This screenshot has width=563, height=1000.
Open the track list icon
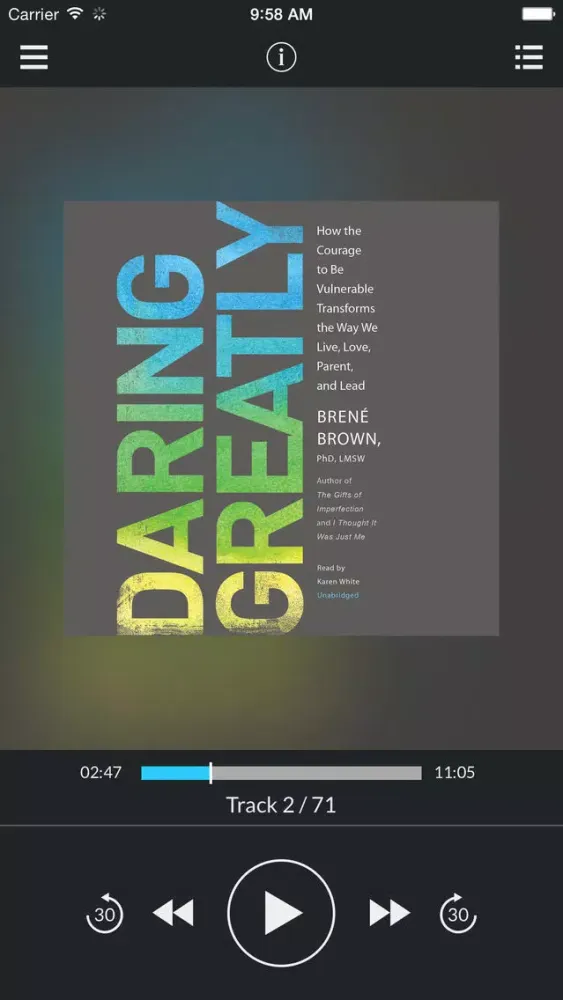pyautogui.click(x=529, y=57)
